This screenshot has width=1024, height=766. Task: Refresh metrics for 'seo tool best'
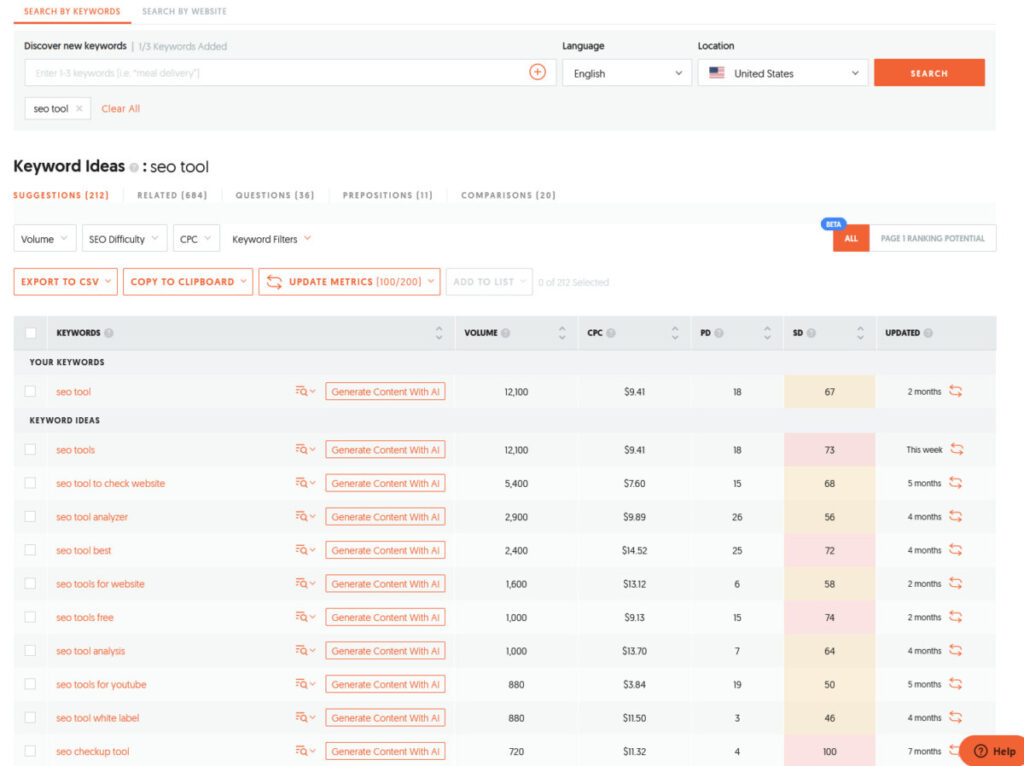[x=955, y=550]
